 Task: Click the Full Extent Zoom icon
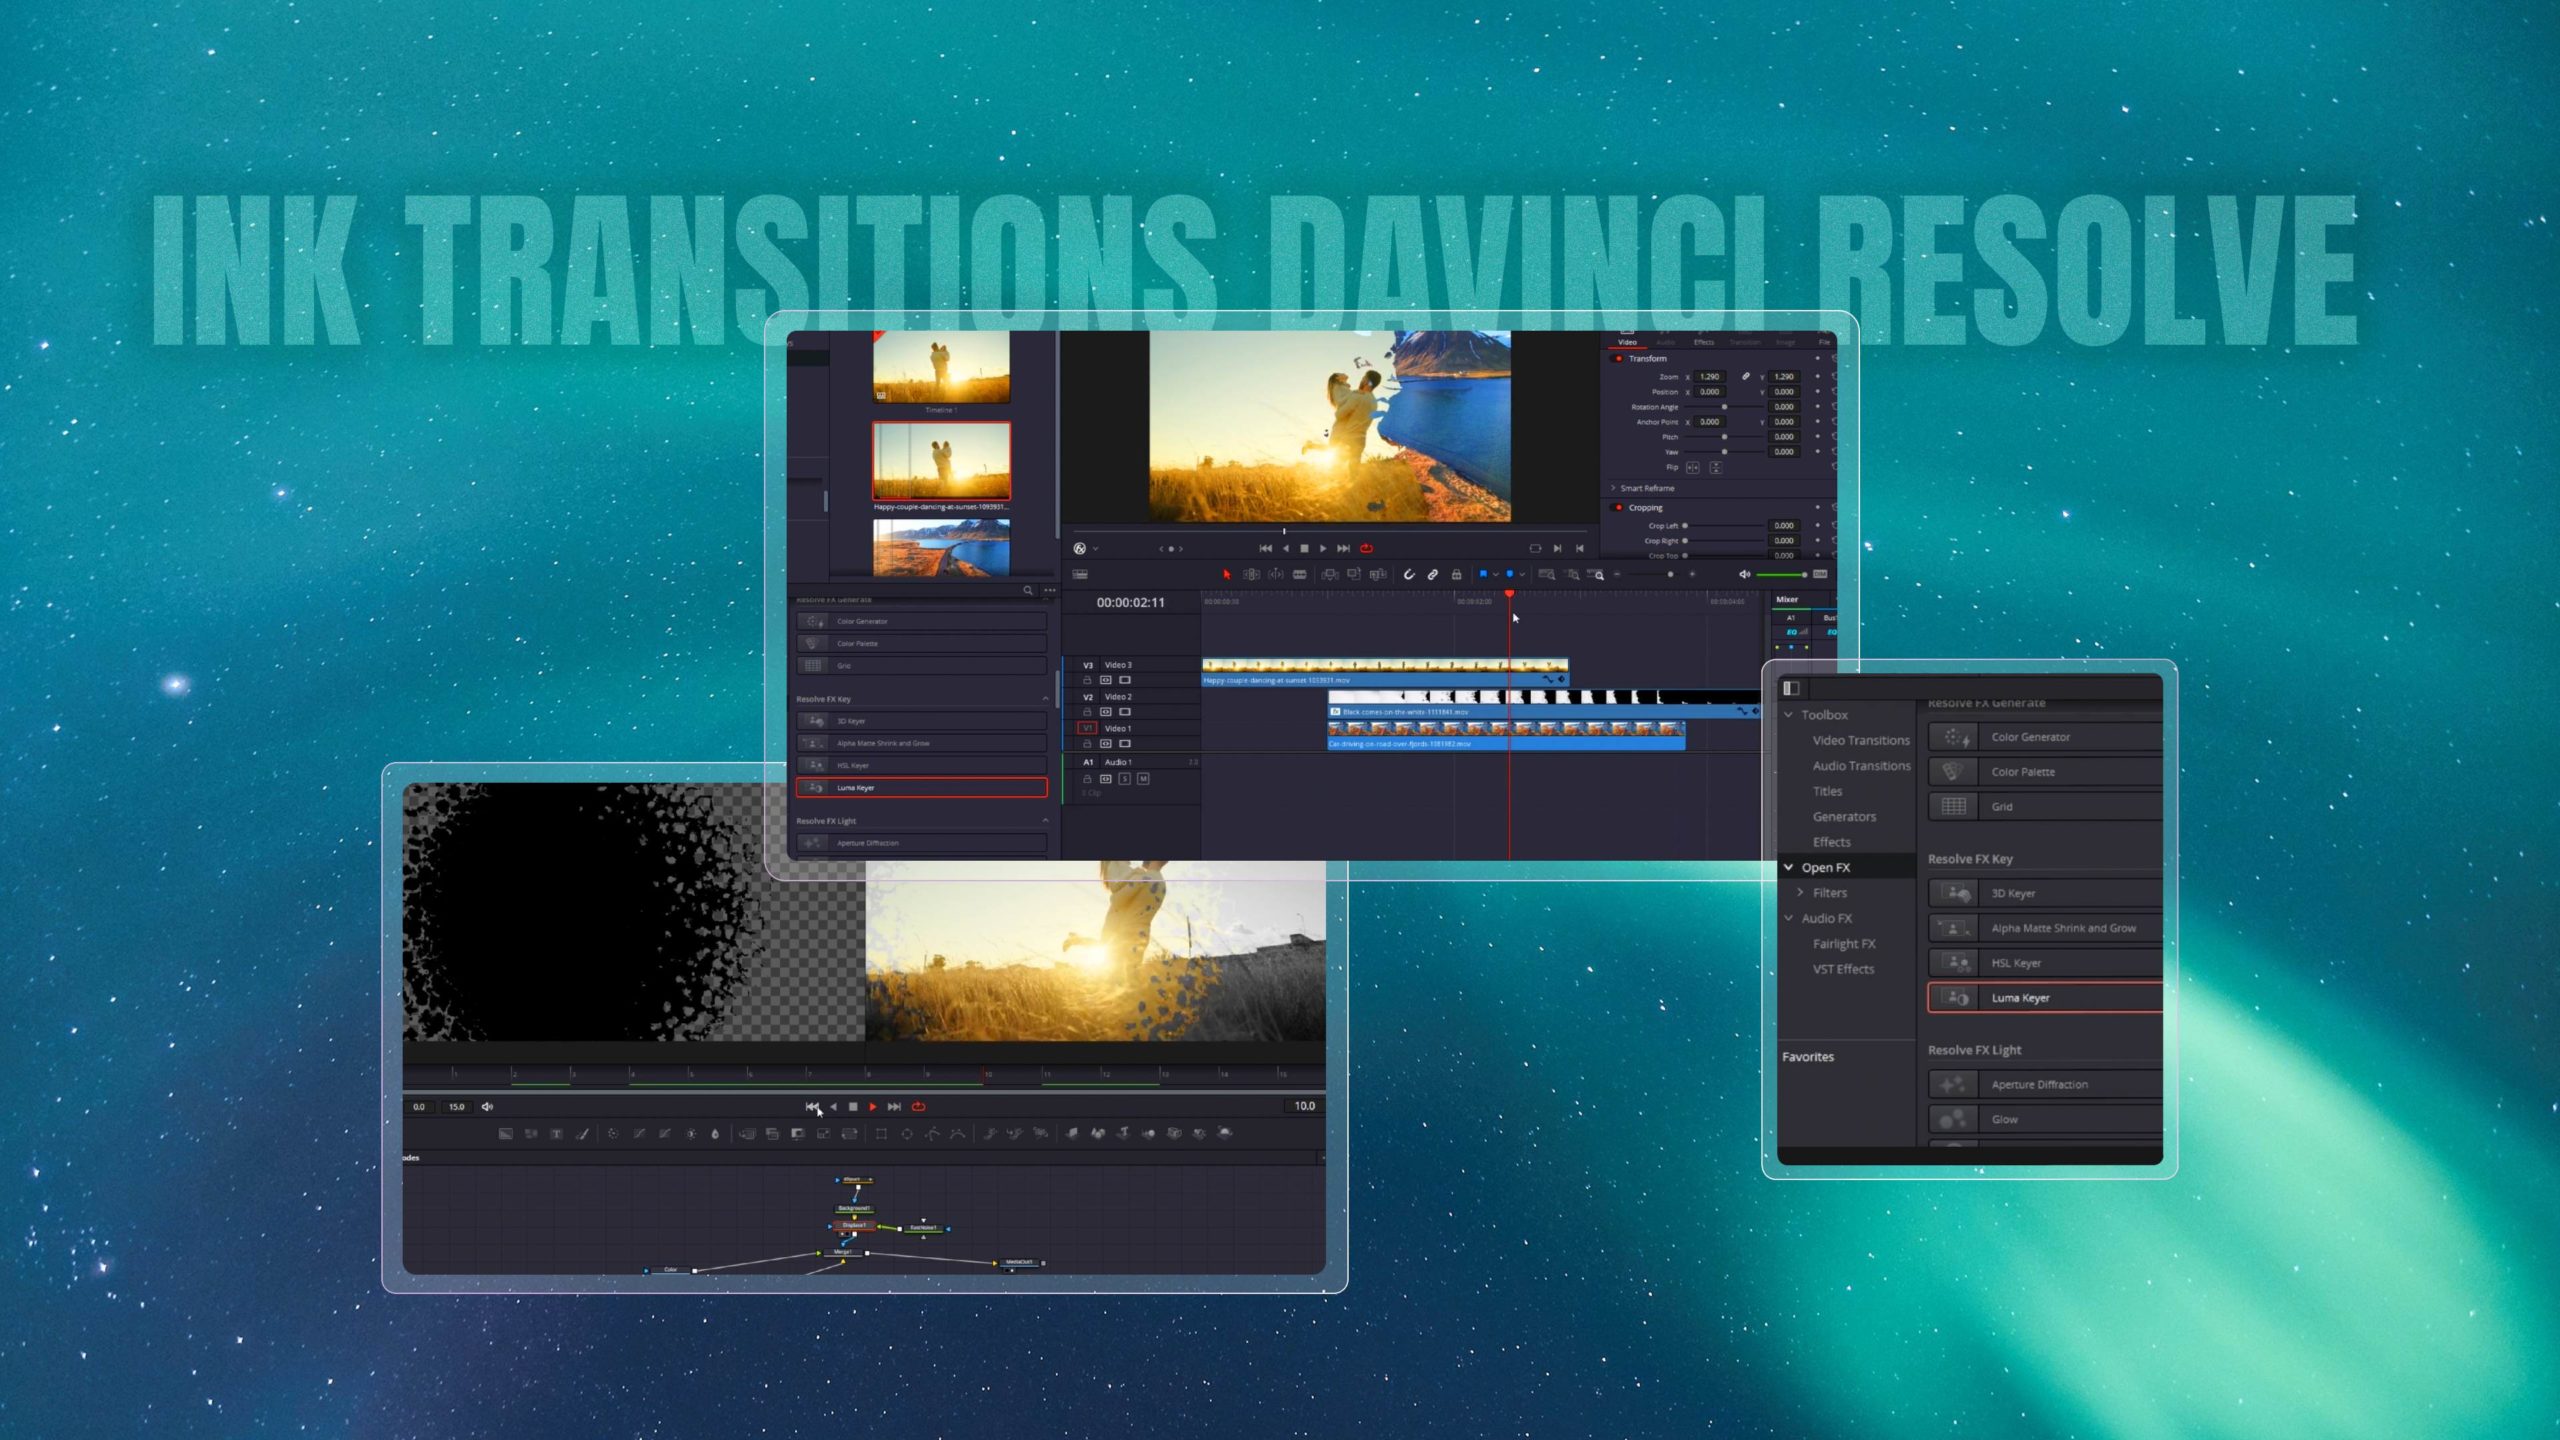[x=1547, y=575]
